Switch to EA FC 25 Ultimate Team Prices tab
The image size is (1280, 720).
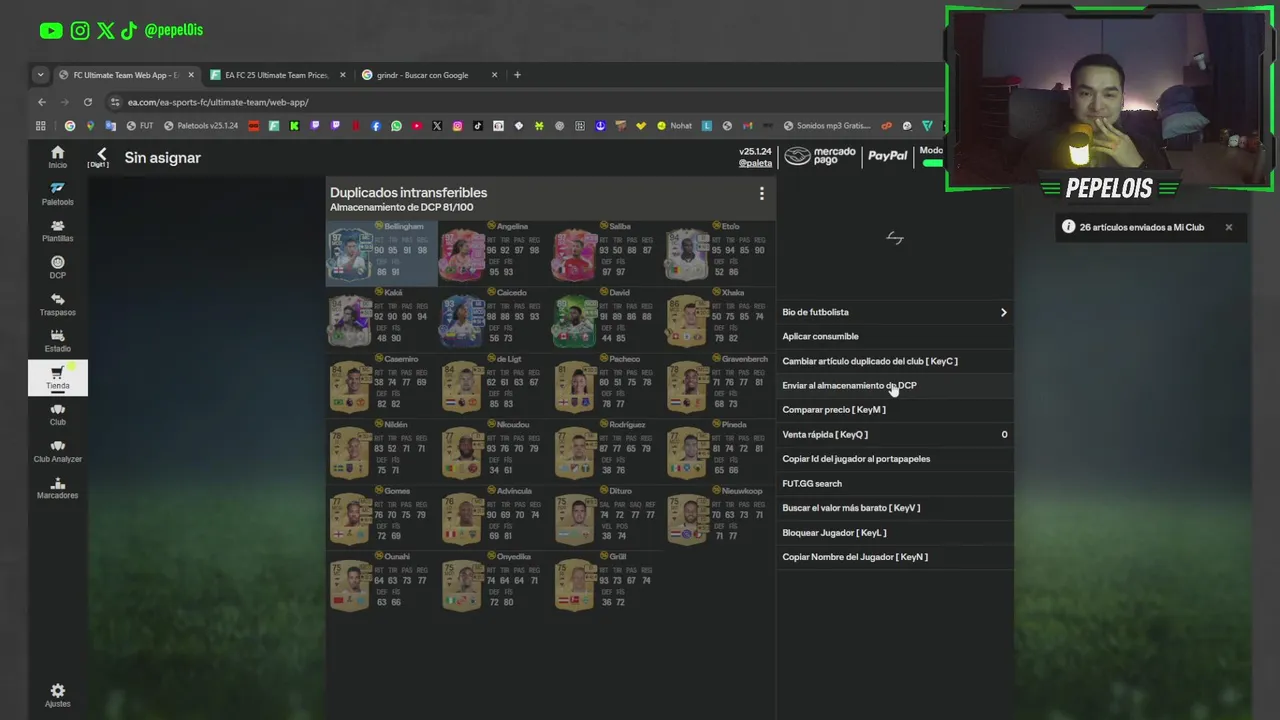tap(276, 75)
